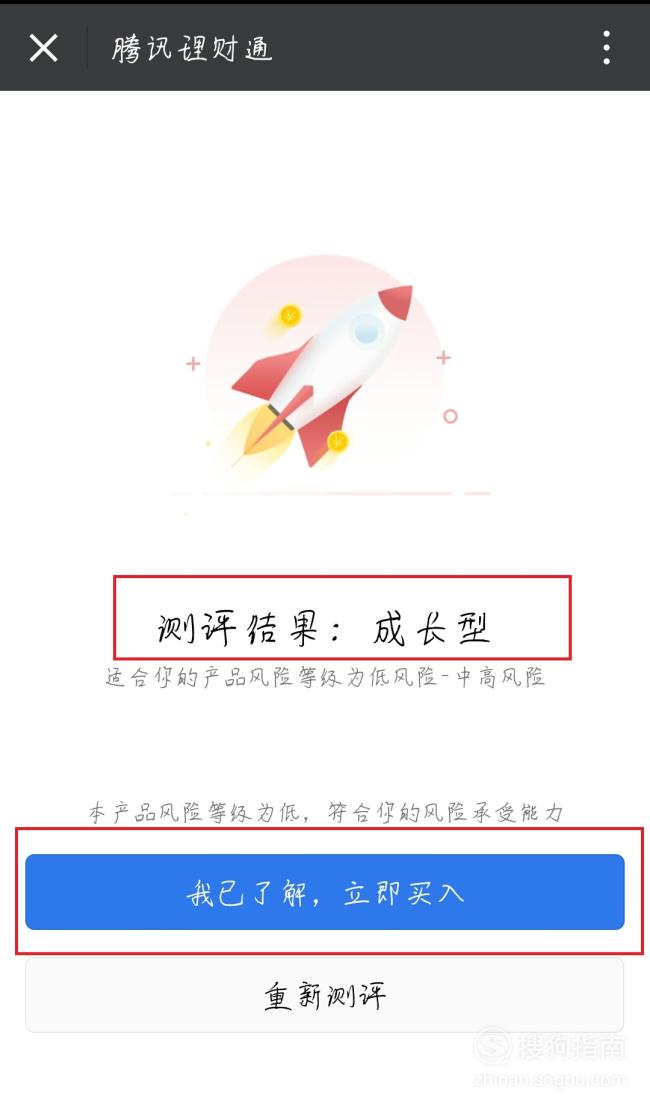Click the pink plus sign right of rocket
This screenshot has height=1114, width=650.
(443, 357)
